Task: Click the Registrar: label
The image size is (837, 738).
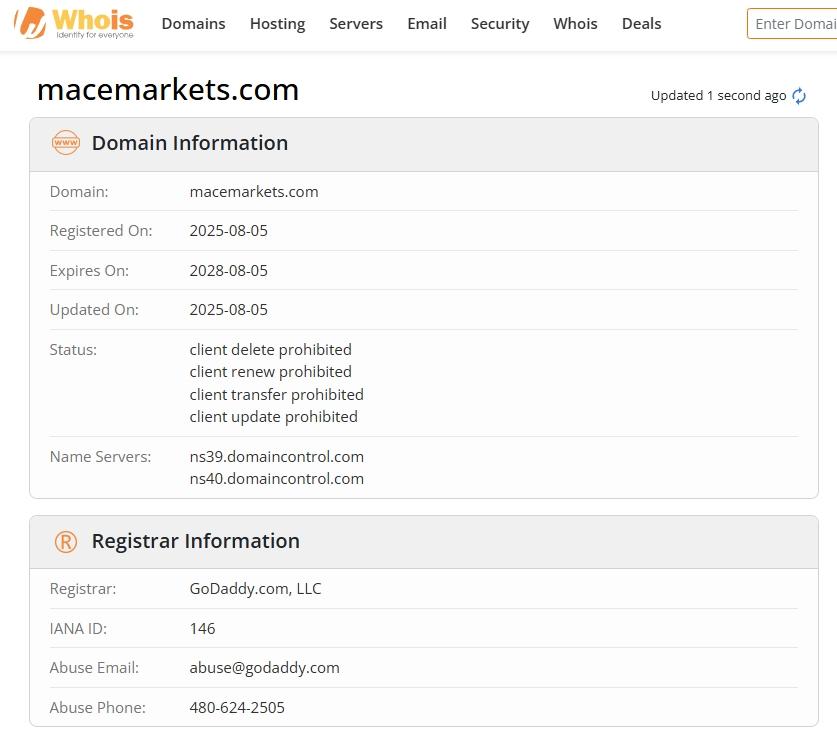Action: tap(83, 589)
